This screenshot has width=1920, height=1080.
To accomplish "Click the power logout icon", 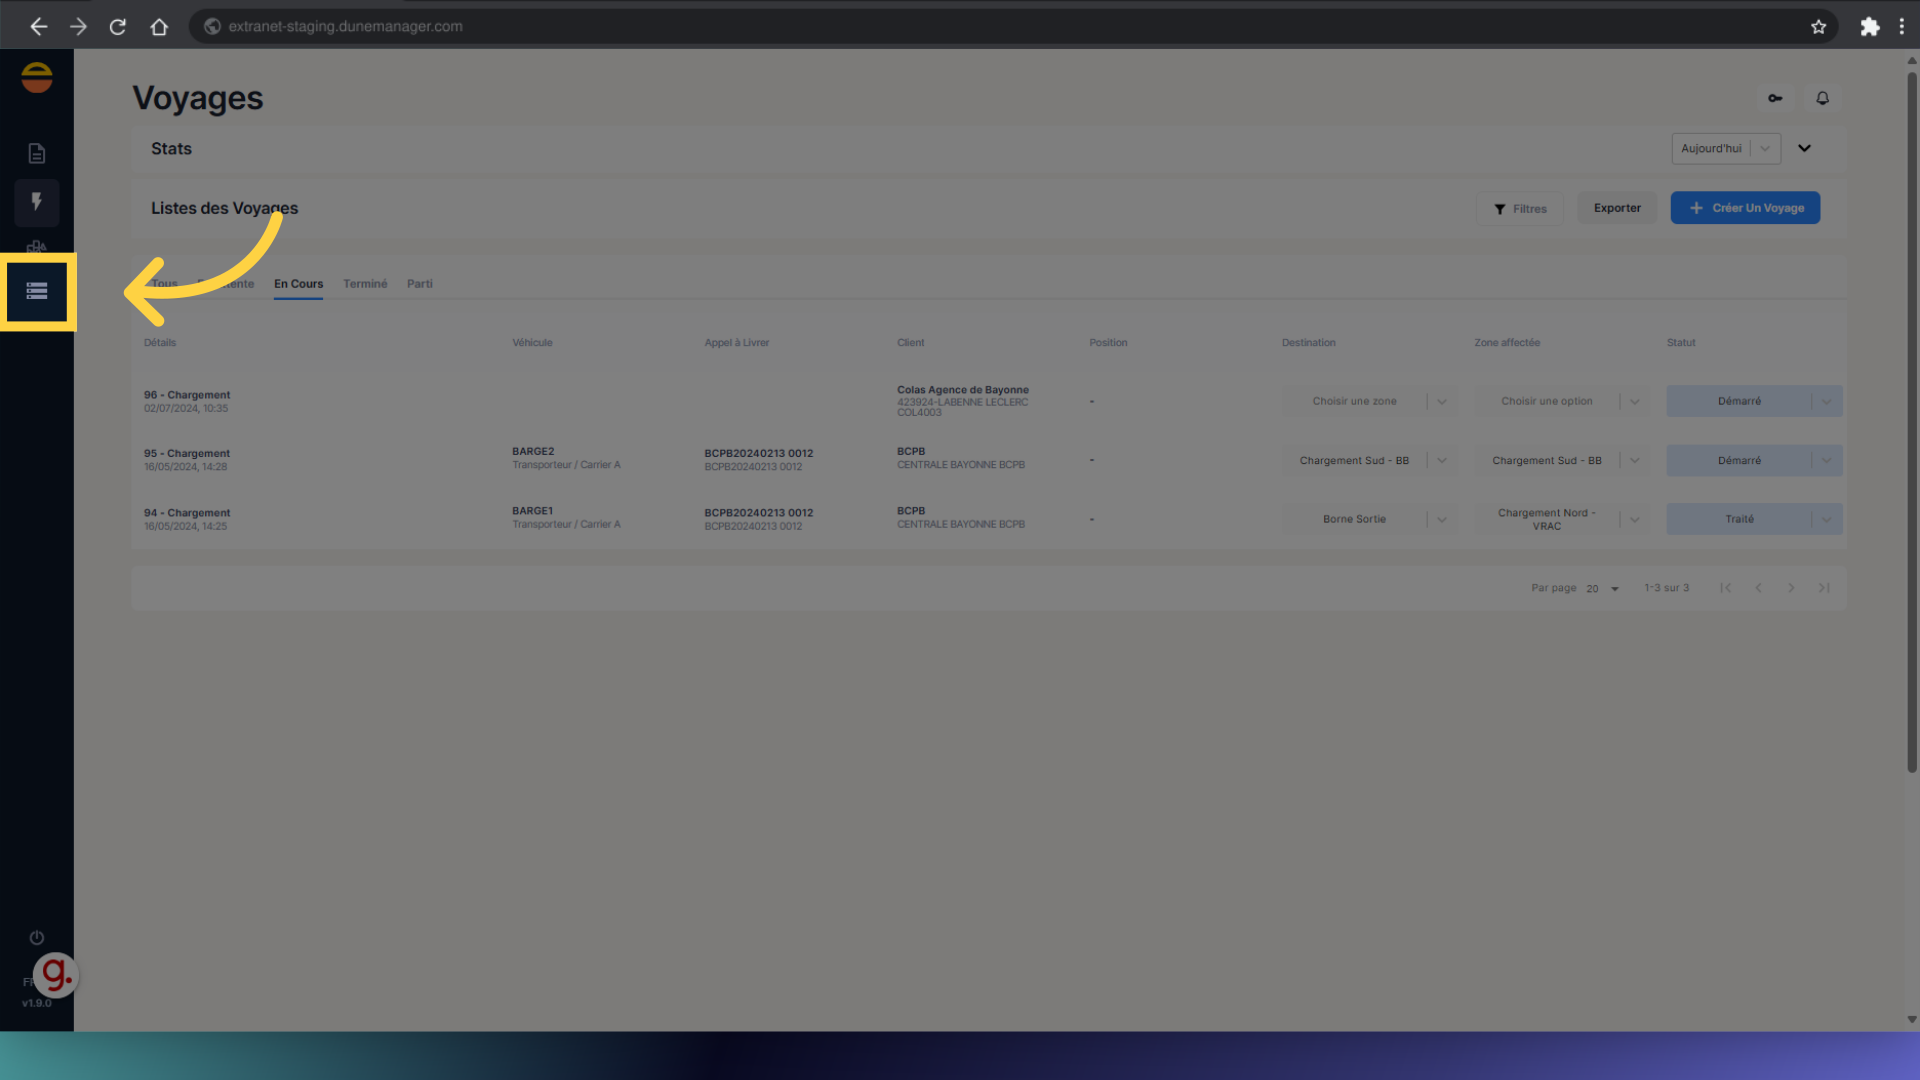I will (x=37, y=937).
